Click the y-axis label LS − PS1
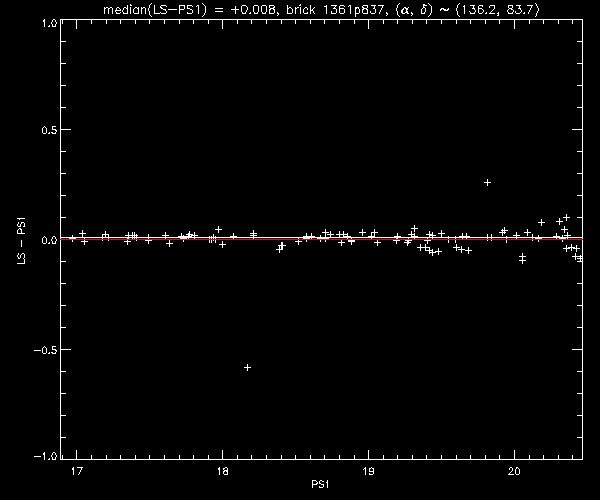This screenshot has height=500, width=600. (21, 241)
